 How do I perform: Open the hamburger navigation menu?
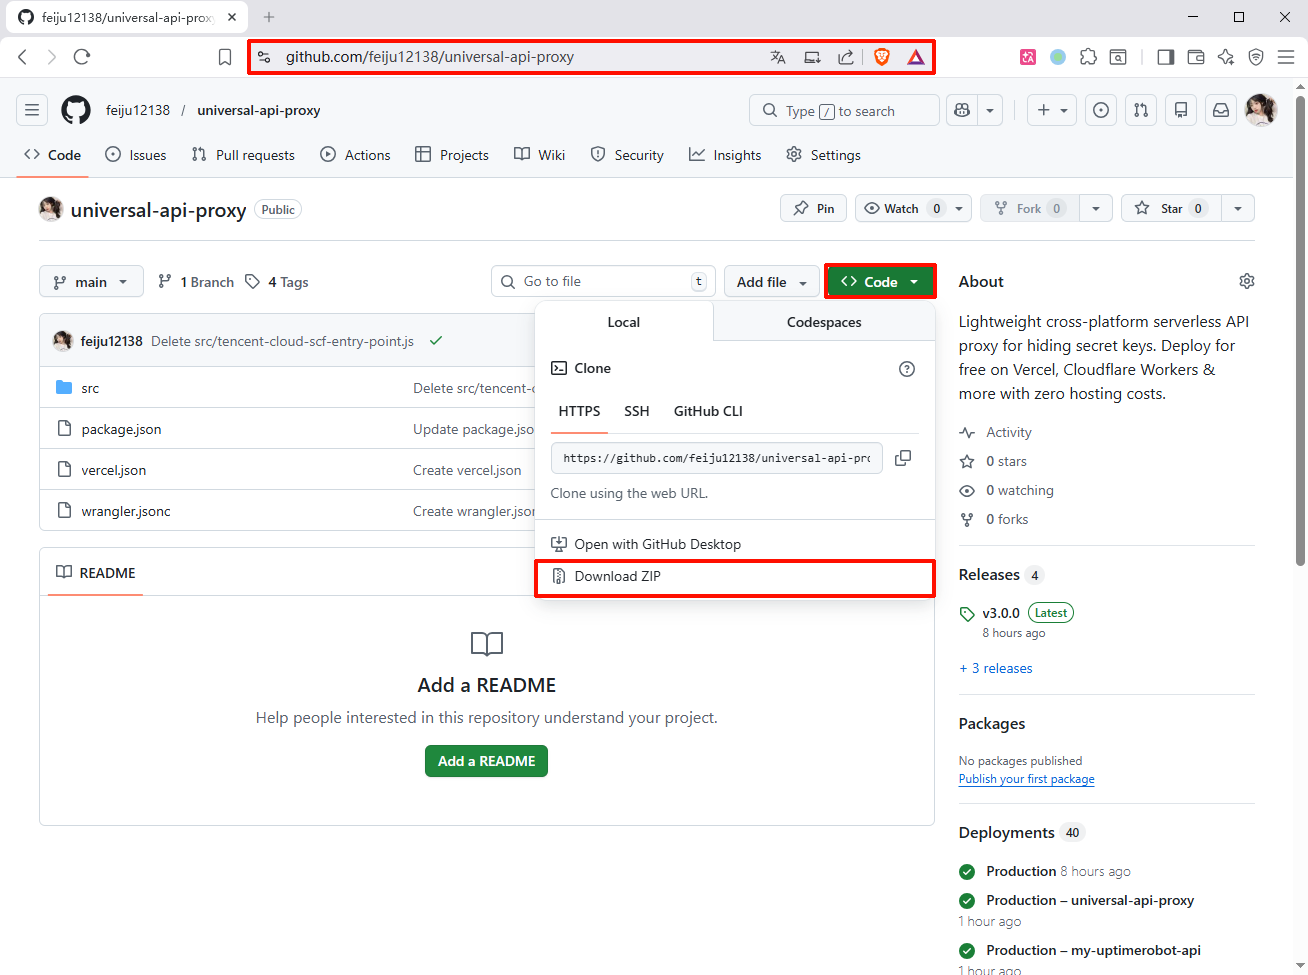[x=32, y=111]
